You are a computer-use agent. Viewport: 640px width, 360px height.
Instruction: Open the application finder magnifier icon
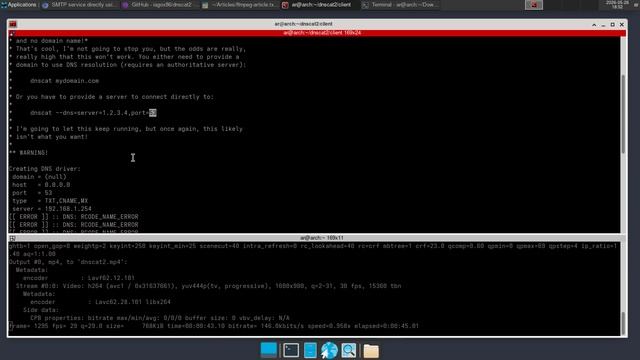[x=349, y=350]
